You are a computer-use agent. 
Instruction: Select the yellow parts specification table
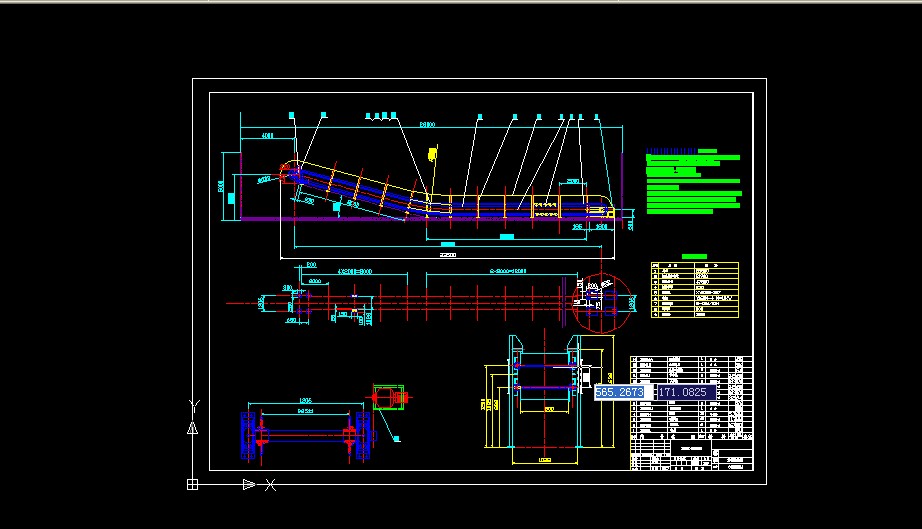click(694, 290)
